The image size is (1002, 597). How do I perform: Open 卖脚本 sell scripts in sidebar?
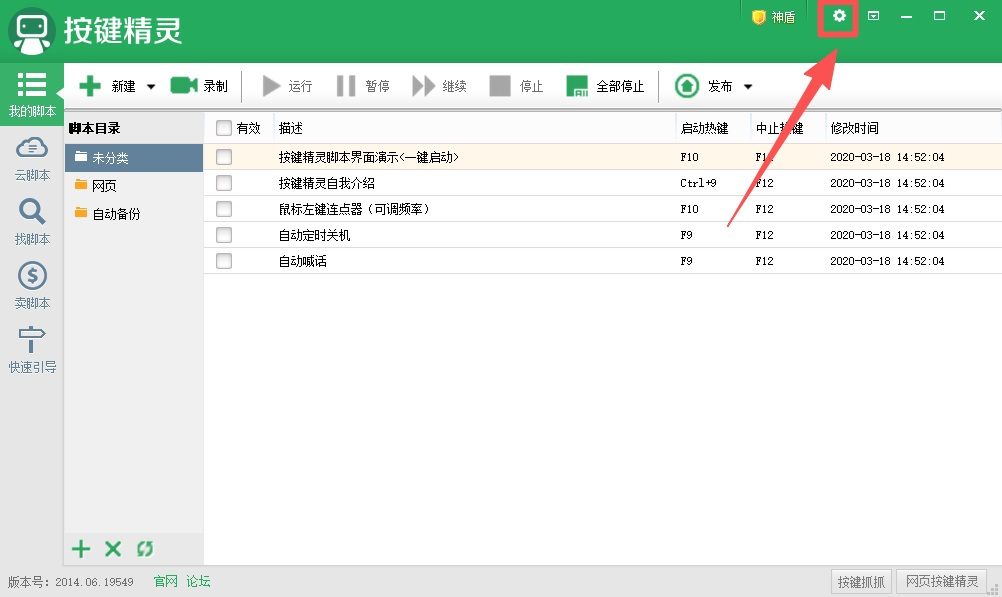click(x=32, y=286)
